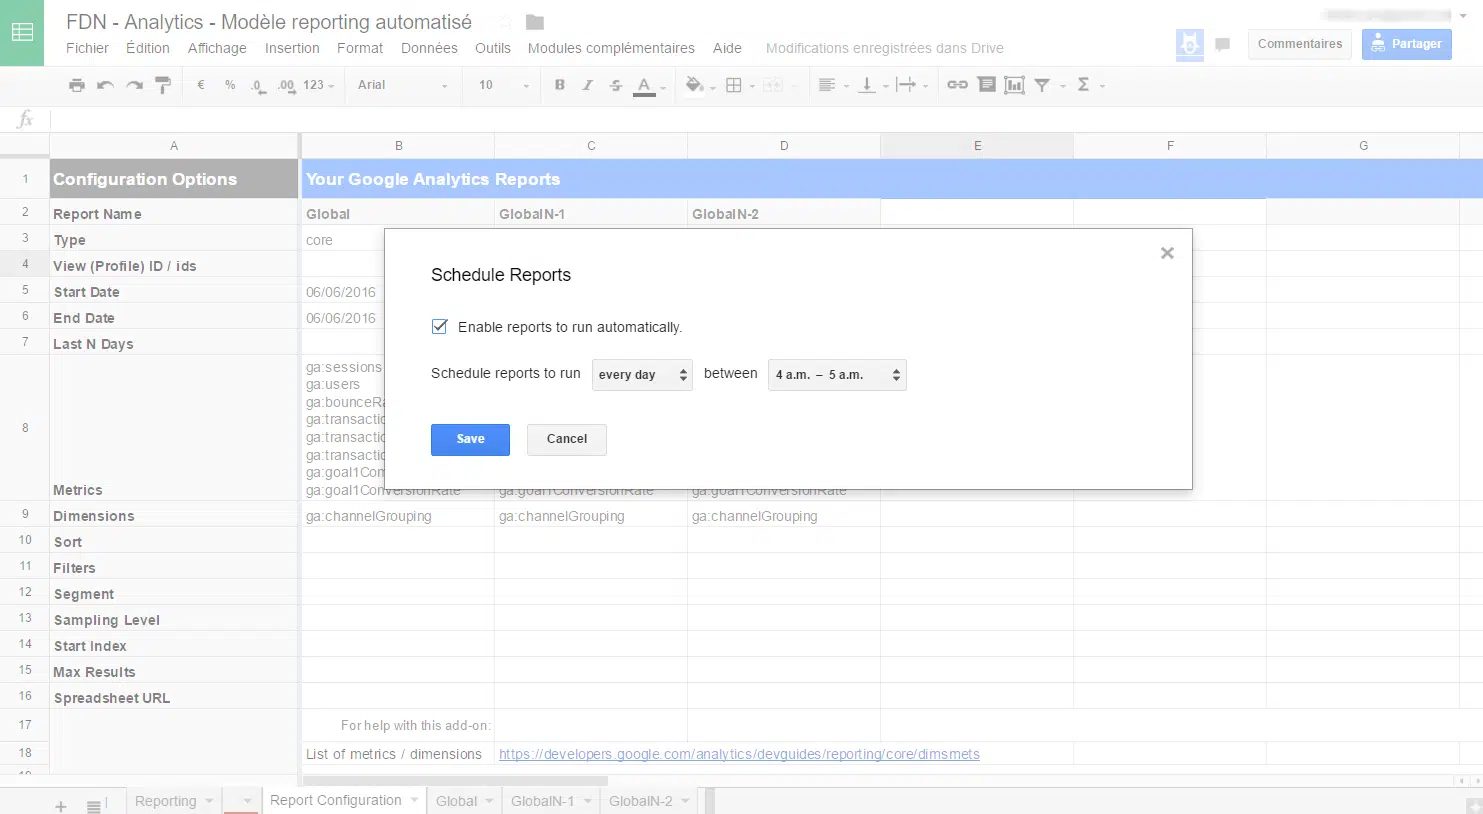Open the Modules complémentaires menu
Image resolution: width=1483 pixels, height=814 pixels.
610,48
